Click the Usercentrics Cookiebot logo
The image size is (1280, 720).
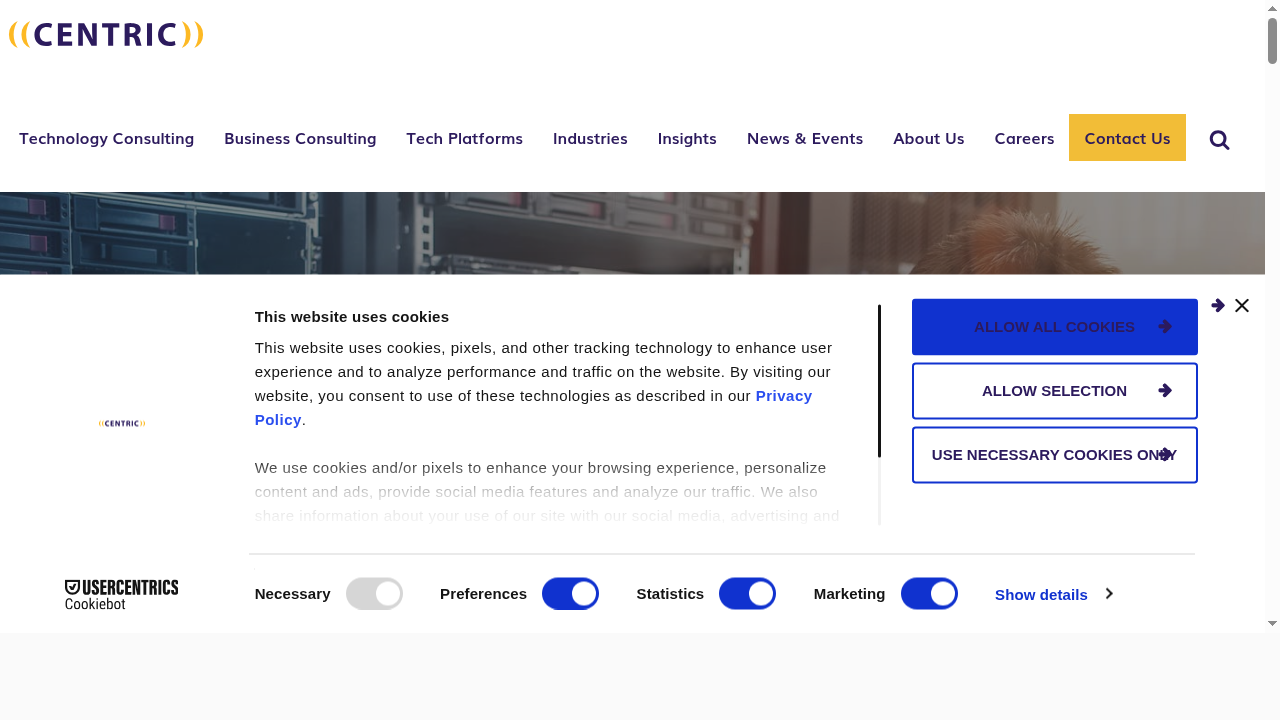coord(121,594)
